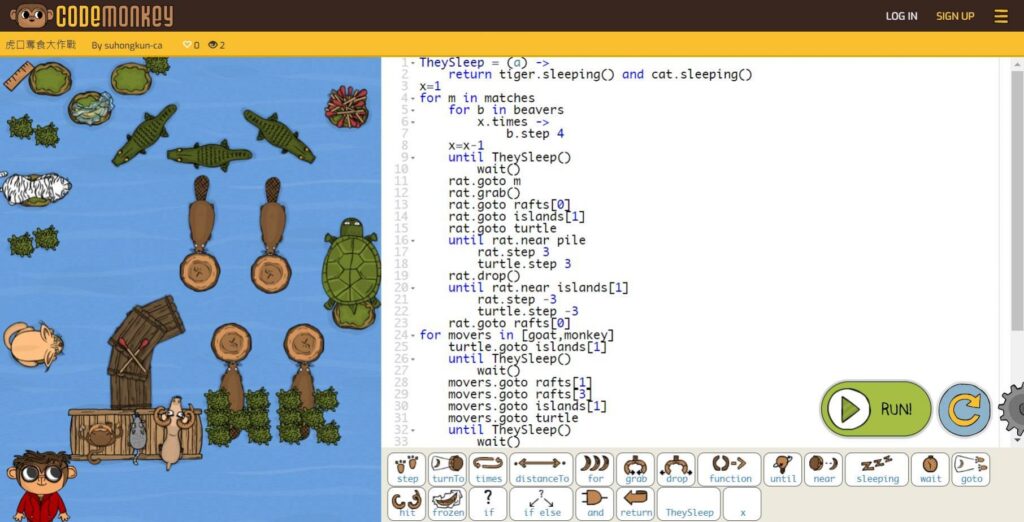Insert the goto command block

pyautogui.click(x=971, y=469)
